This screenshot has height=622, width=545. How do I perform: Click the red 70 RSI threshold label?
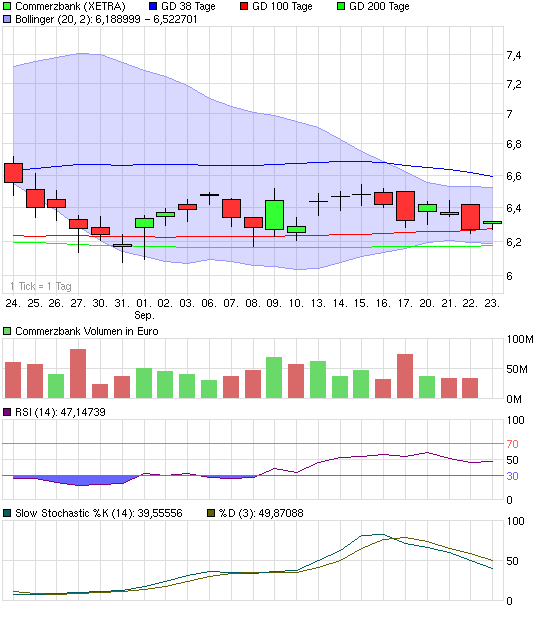[512, 444]
